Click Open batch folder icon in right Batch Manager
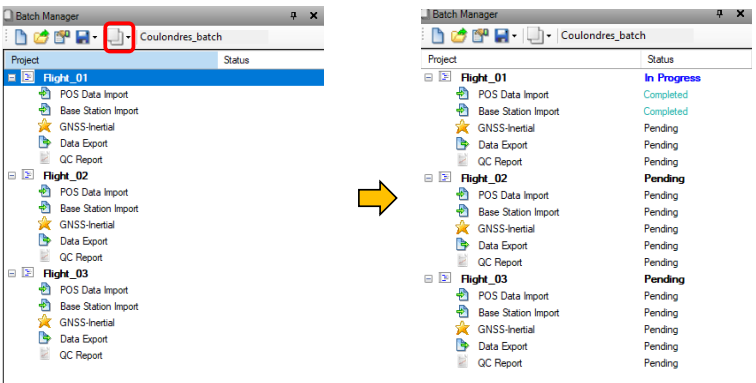Viewport: 756px width, 383px height. [459, 36]
